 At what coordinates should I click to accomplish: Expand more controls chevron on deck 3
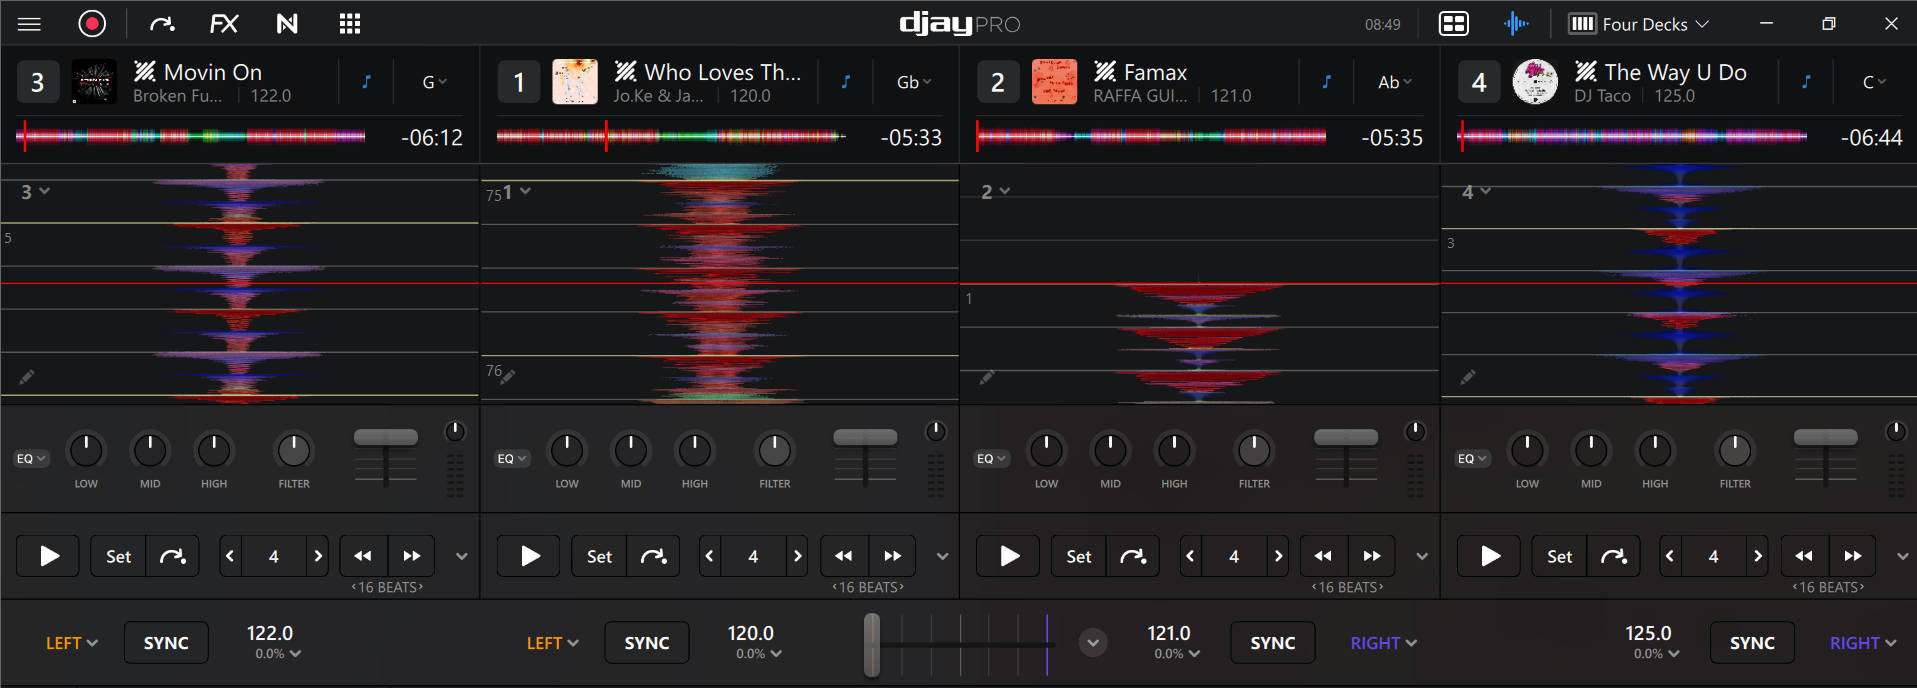tap(462, 556)
